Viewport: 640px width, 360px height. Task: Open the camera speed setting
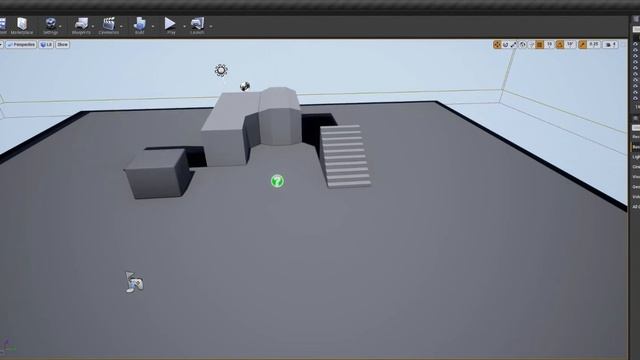pos(611,44)
